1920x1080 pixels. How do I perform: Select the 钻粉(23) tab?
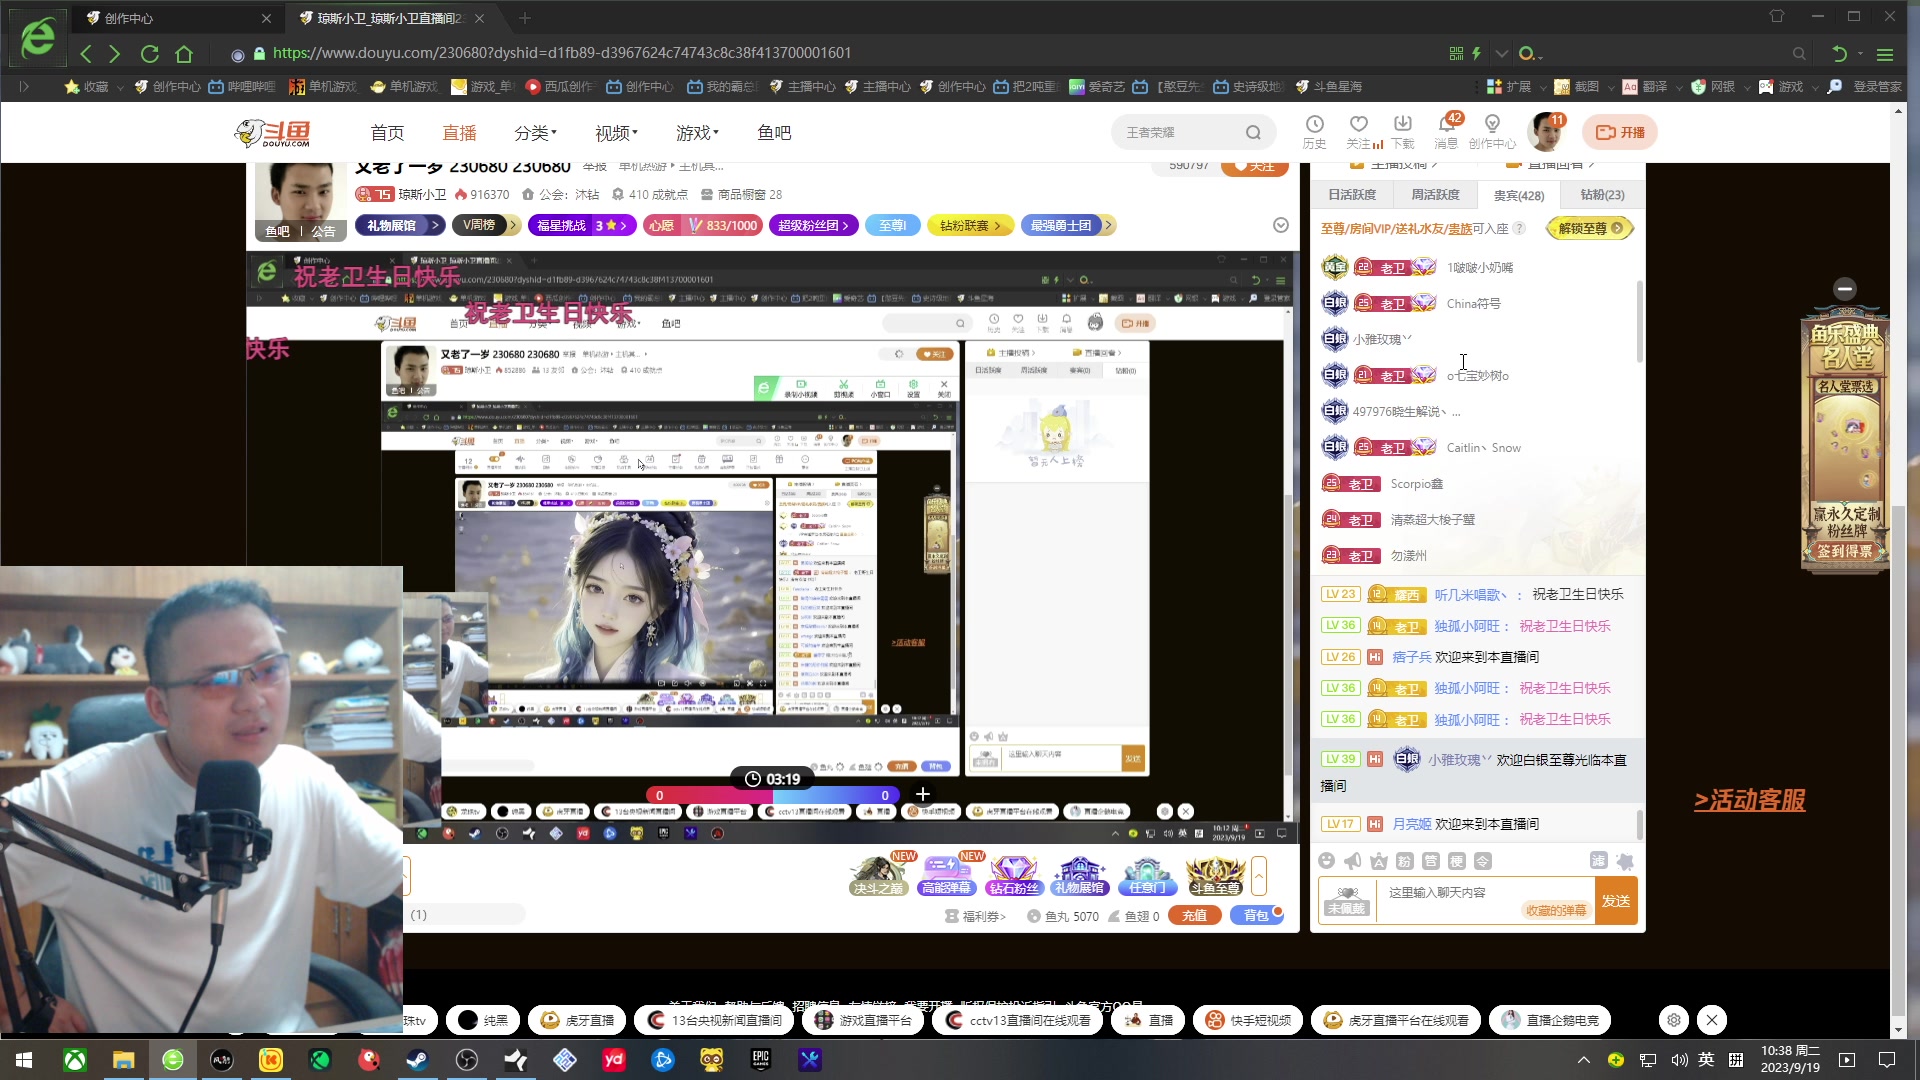[1602, 195]
